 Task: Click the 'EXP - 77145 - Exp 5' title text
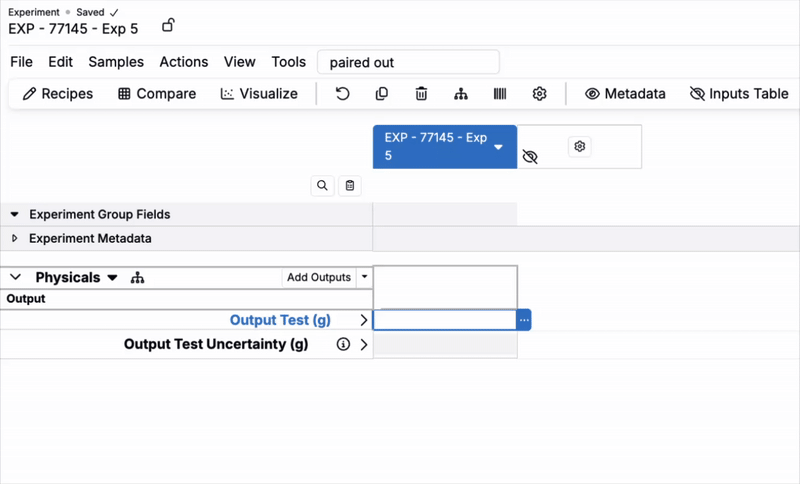point(73,29)
